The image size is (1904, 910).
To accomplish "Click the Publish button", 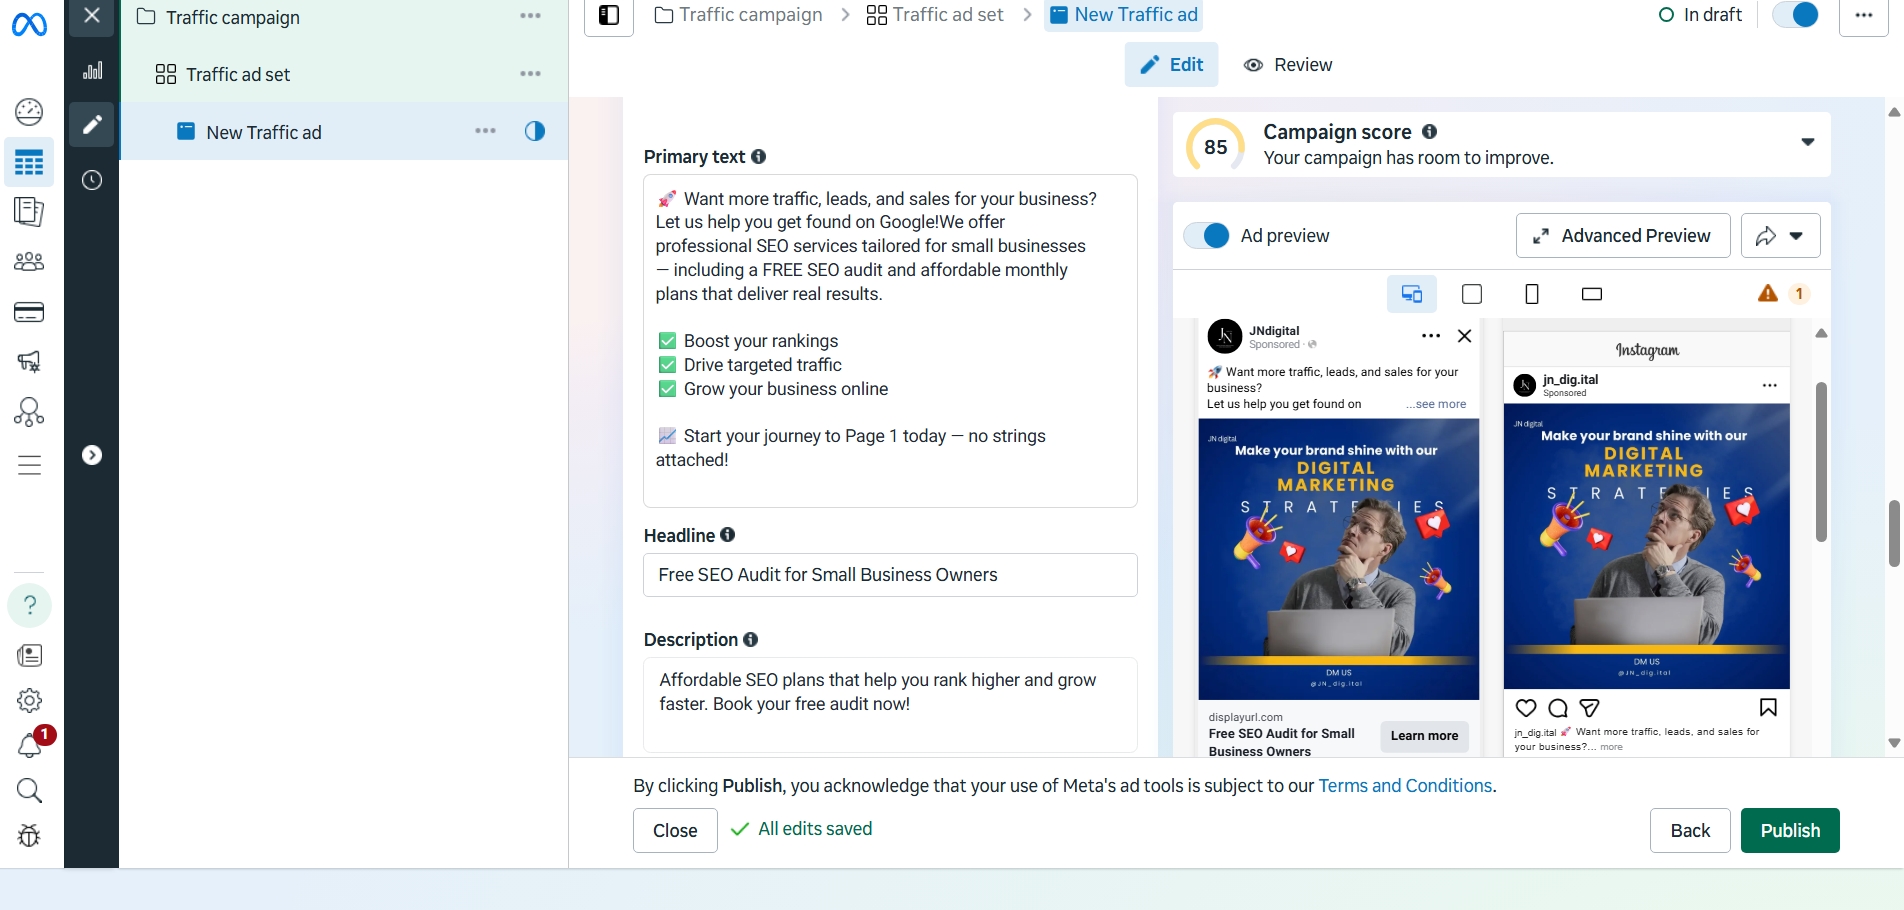I will coord(1789,830).
